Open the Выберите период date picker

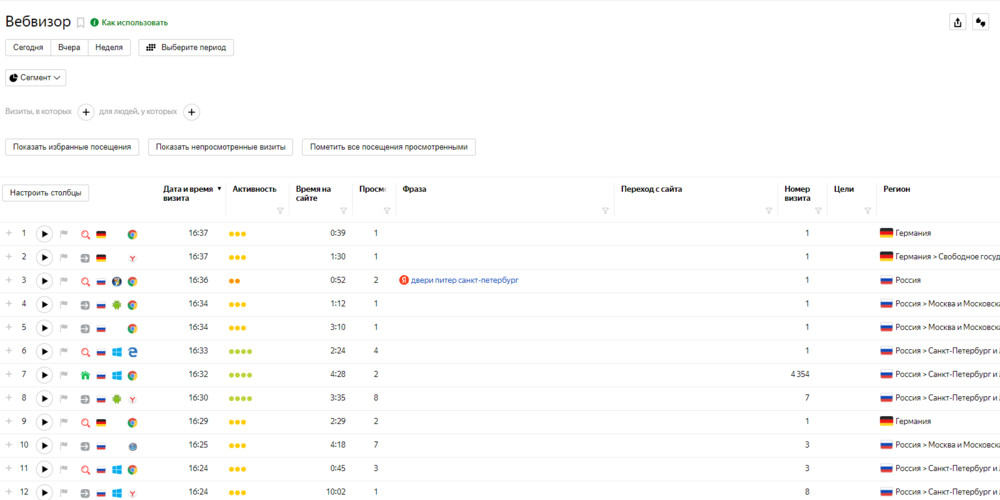pos(186,48)
